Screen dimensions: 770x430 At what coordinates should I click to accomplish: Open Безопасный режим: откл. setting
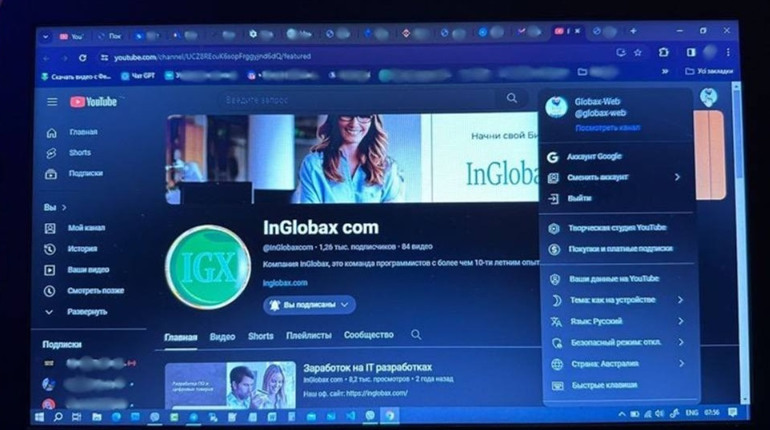tap(615, 342)
